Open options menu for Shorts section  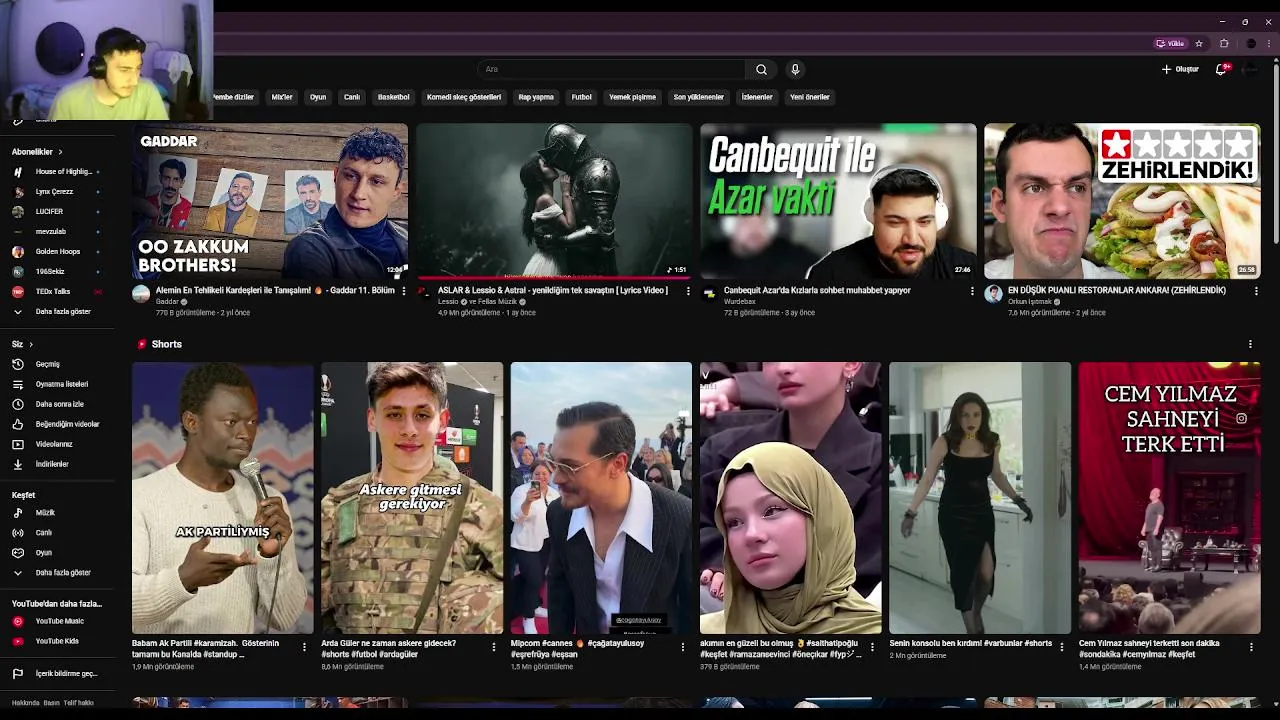pos(1250,344)
